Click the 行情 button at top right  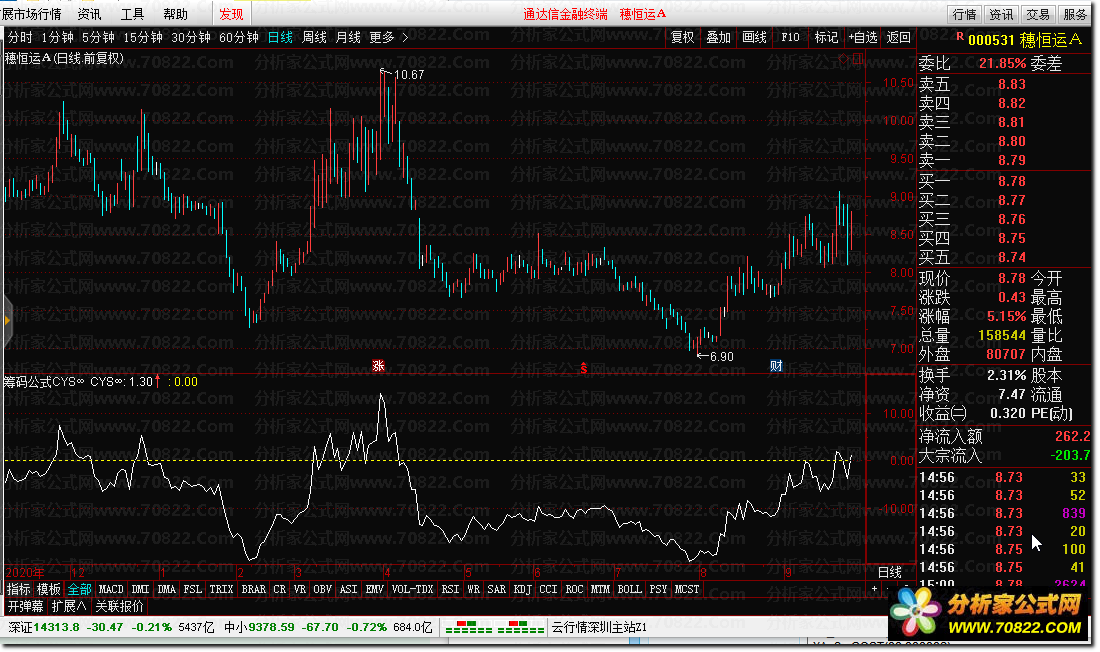pos(965,14)
